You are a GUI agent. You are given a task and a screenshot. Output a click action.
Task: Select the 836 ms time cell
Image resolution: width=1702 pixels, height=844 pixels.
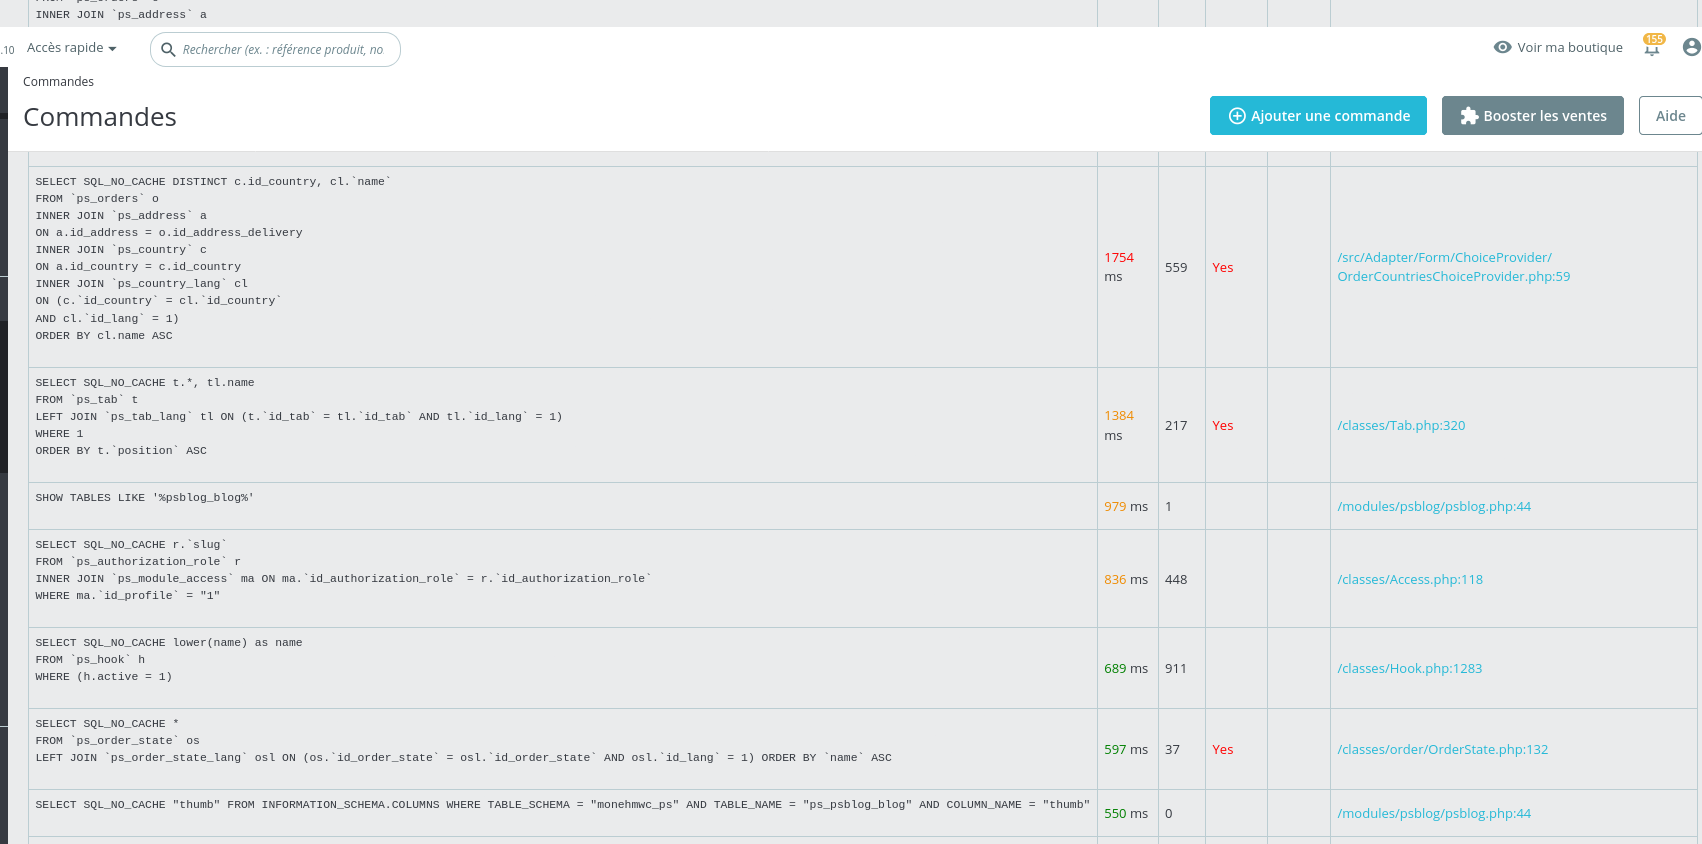point(1126,579)
